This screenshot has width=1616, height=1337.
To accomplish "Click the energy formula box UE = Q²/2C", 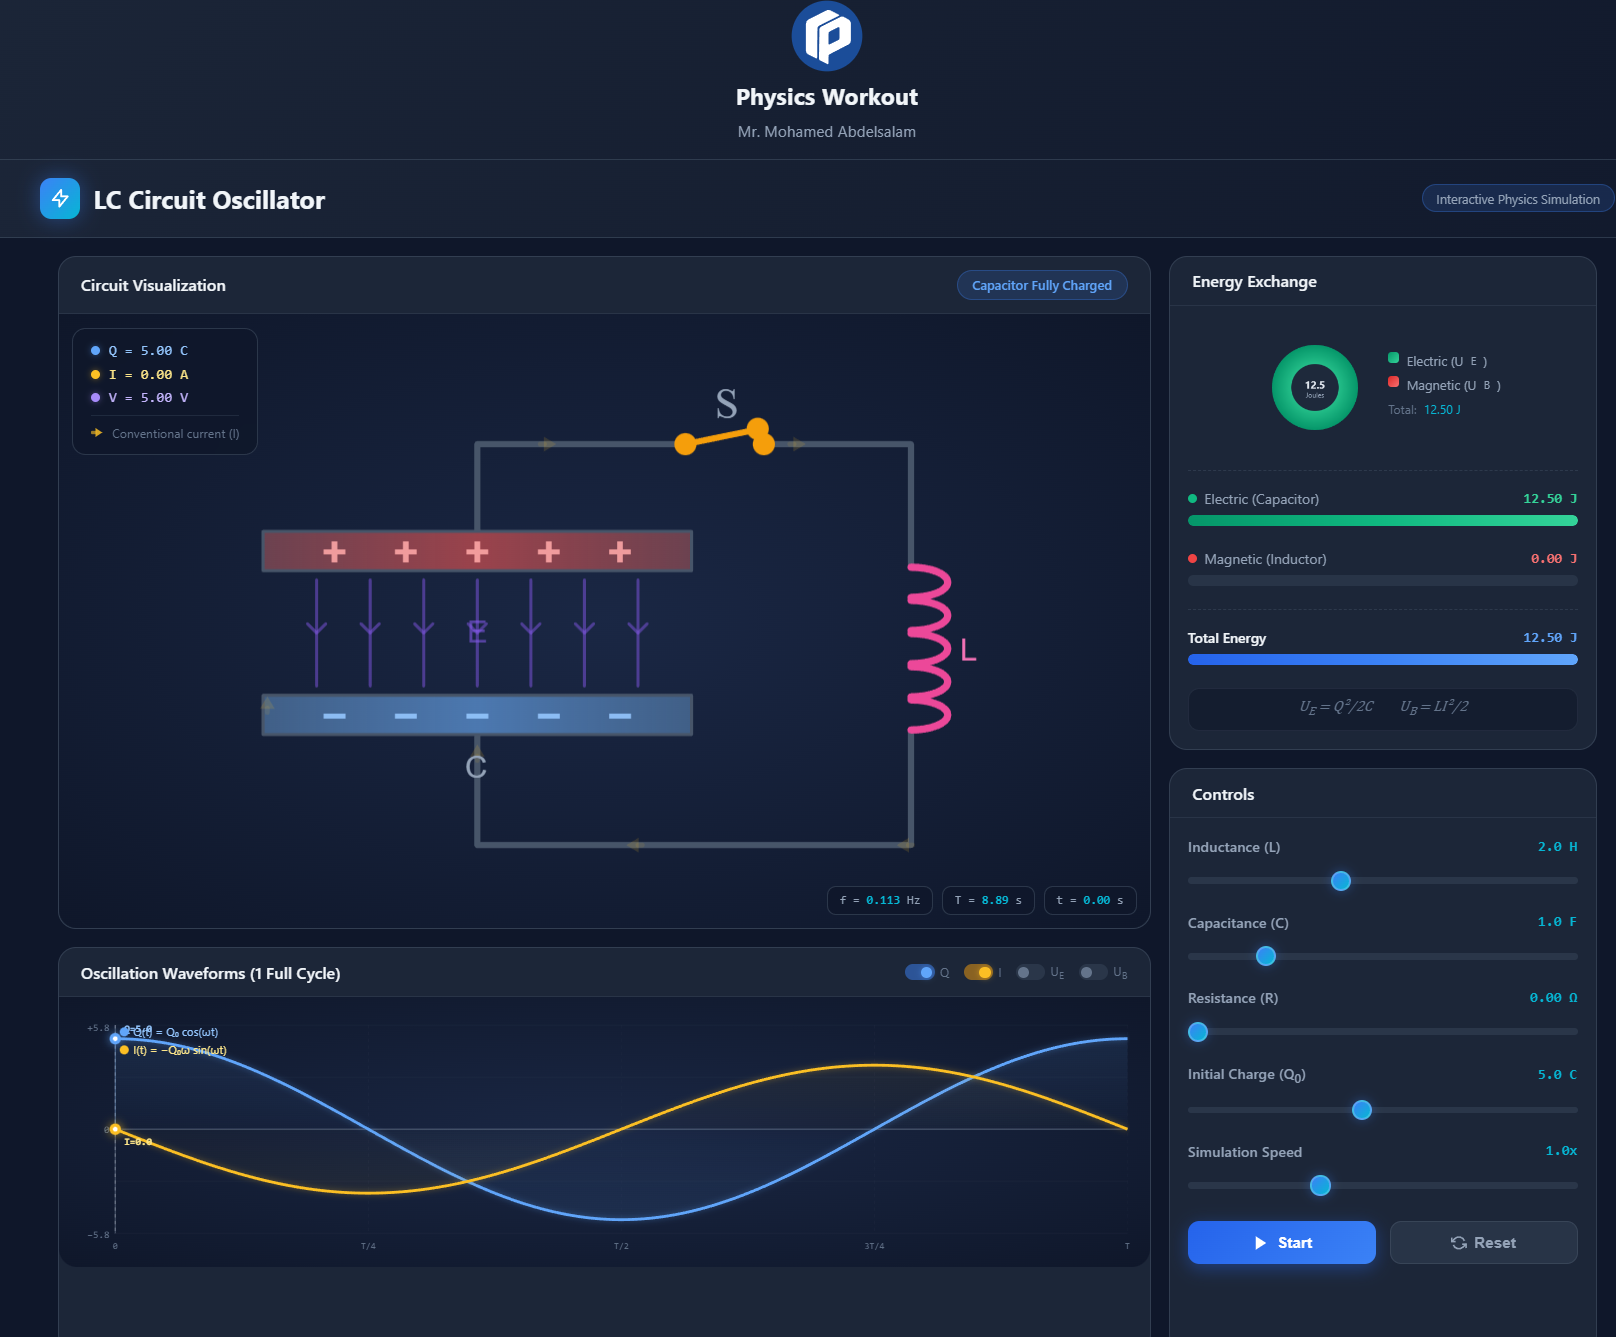I will (1382, 708).
